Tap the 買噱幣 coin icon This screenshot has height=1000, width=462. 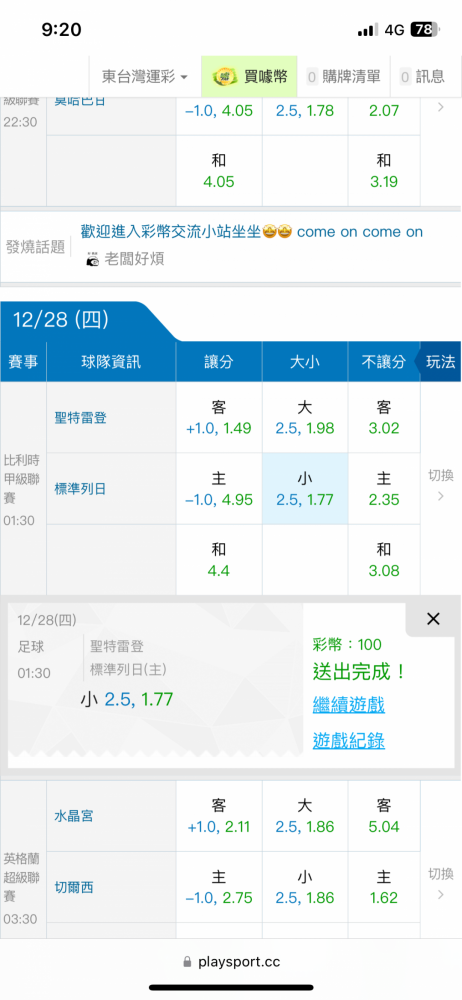(x=221, y=77)
